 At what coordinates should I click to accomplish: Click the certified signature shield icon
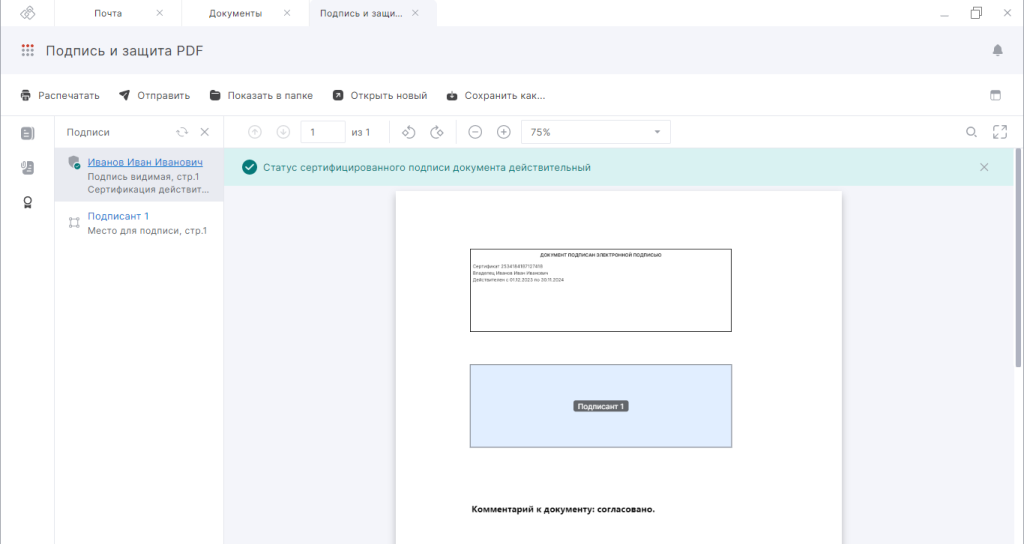click(74, 163)
